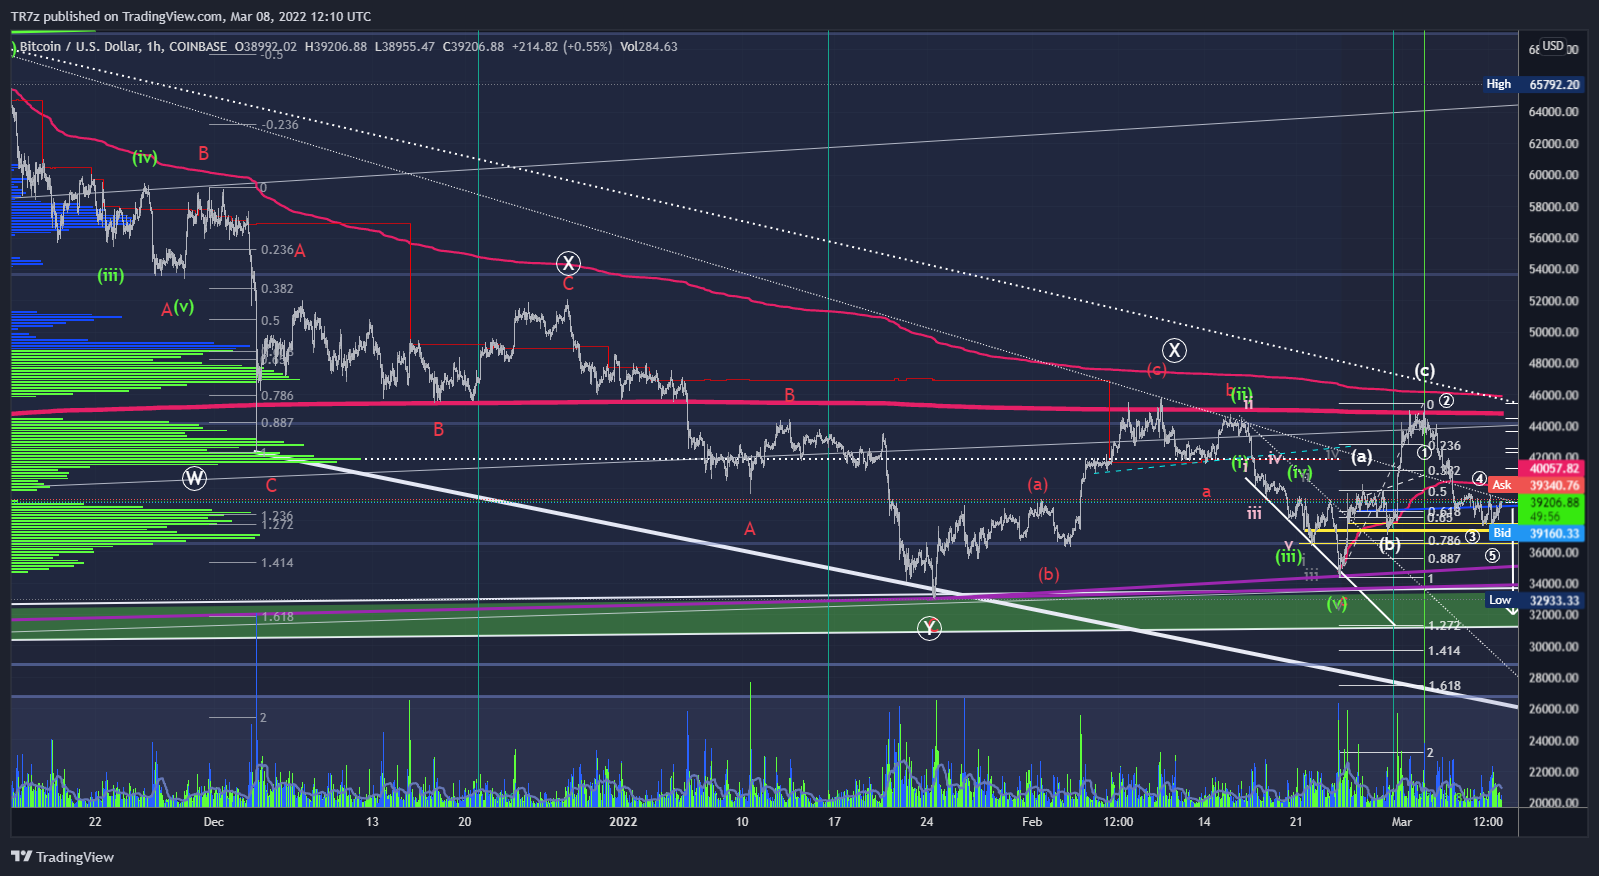This screenshot has width=1599, height=876.
Task: Click the Vol284.63 volume readout
Action: point(649,47)
